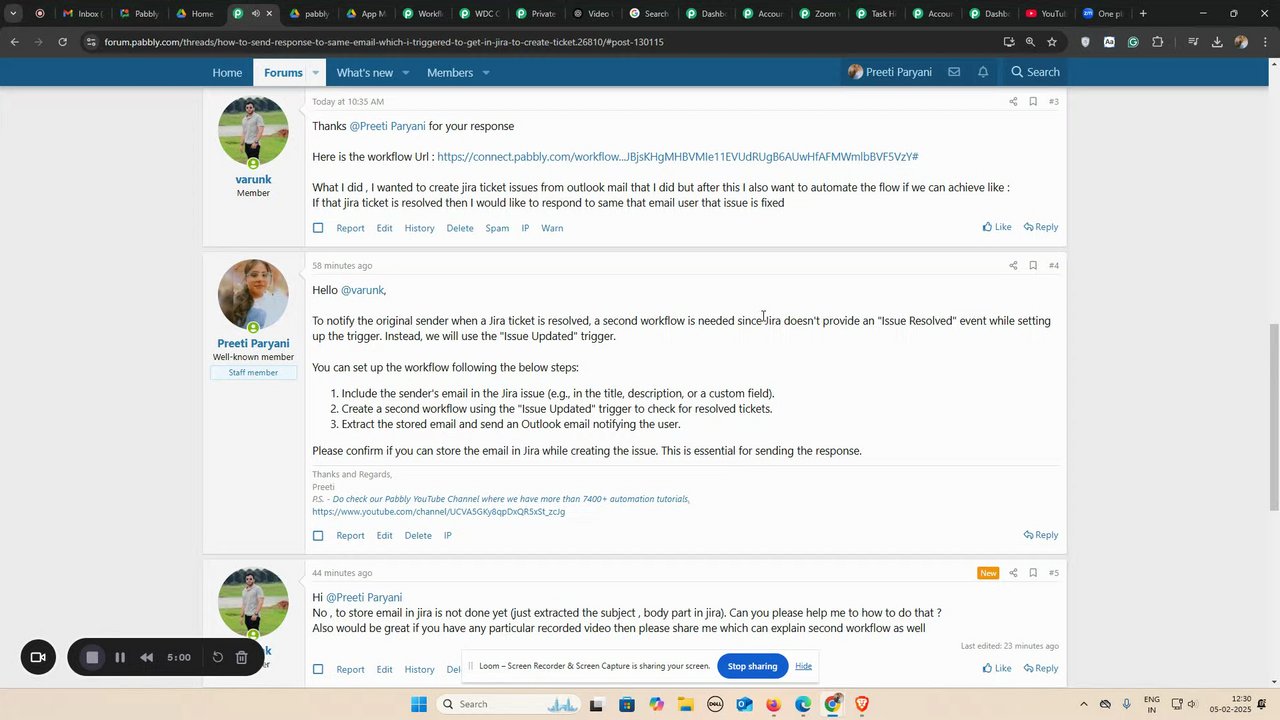Click IP on post #4
The height and width of the screenshot is (720, 1280).
(448, 536)
